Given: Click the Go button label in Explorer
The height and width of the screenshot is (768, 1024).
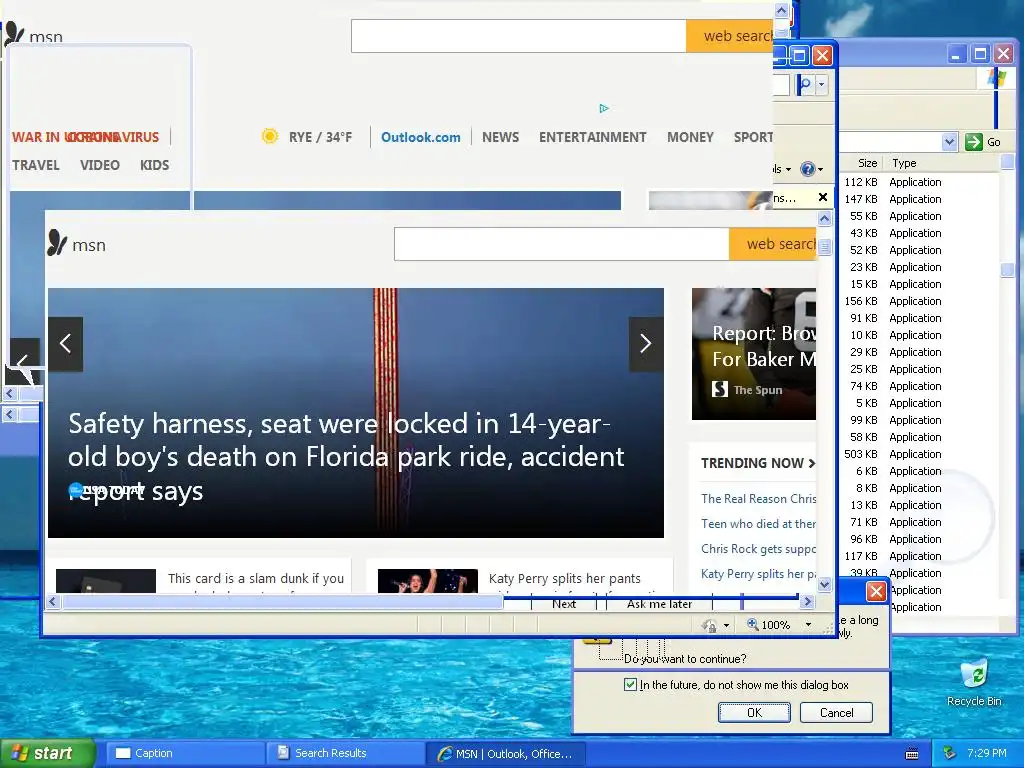Looking at the screenshot, I should [993, 142].
